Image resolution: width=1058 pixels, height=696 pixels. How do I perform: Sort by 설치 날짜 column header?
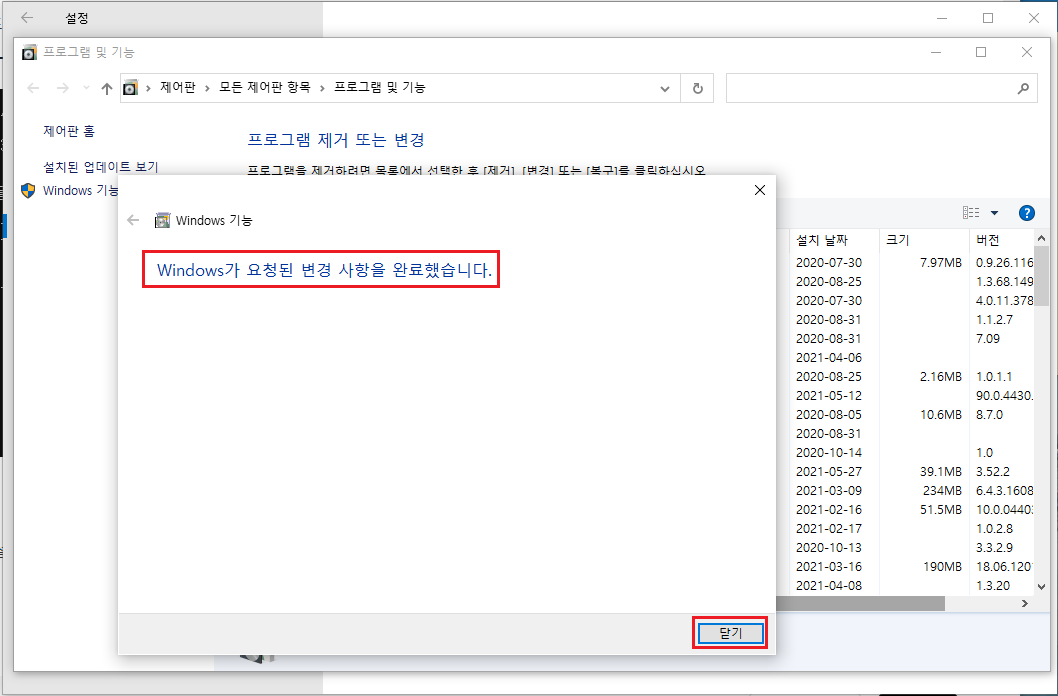(x=834, y=240)
